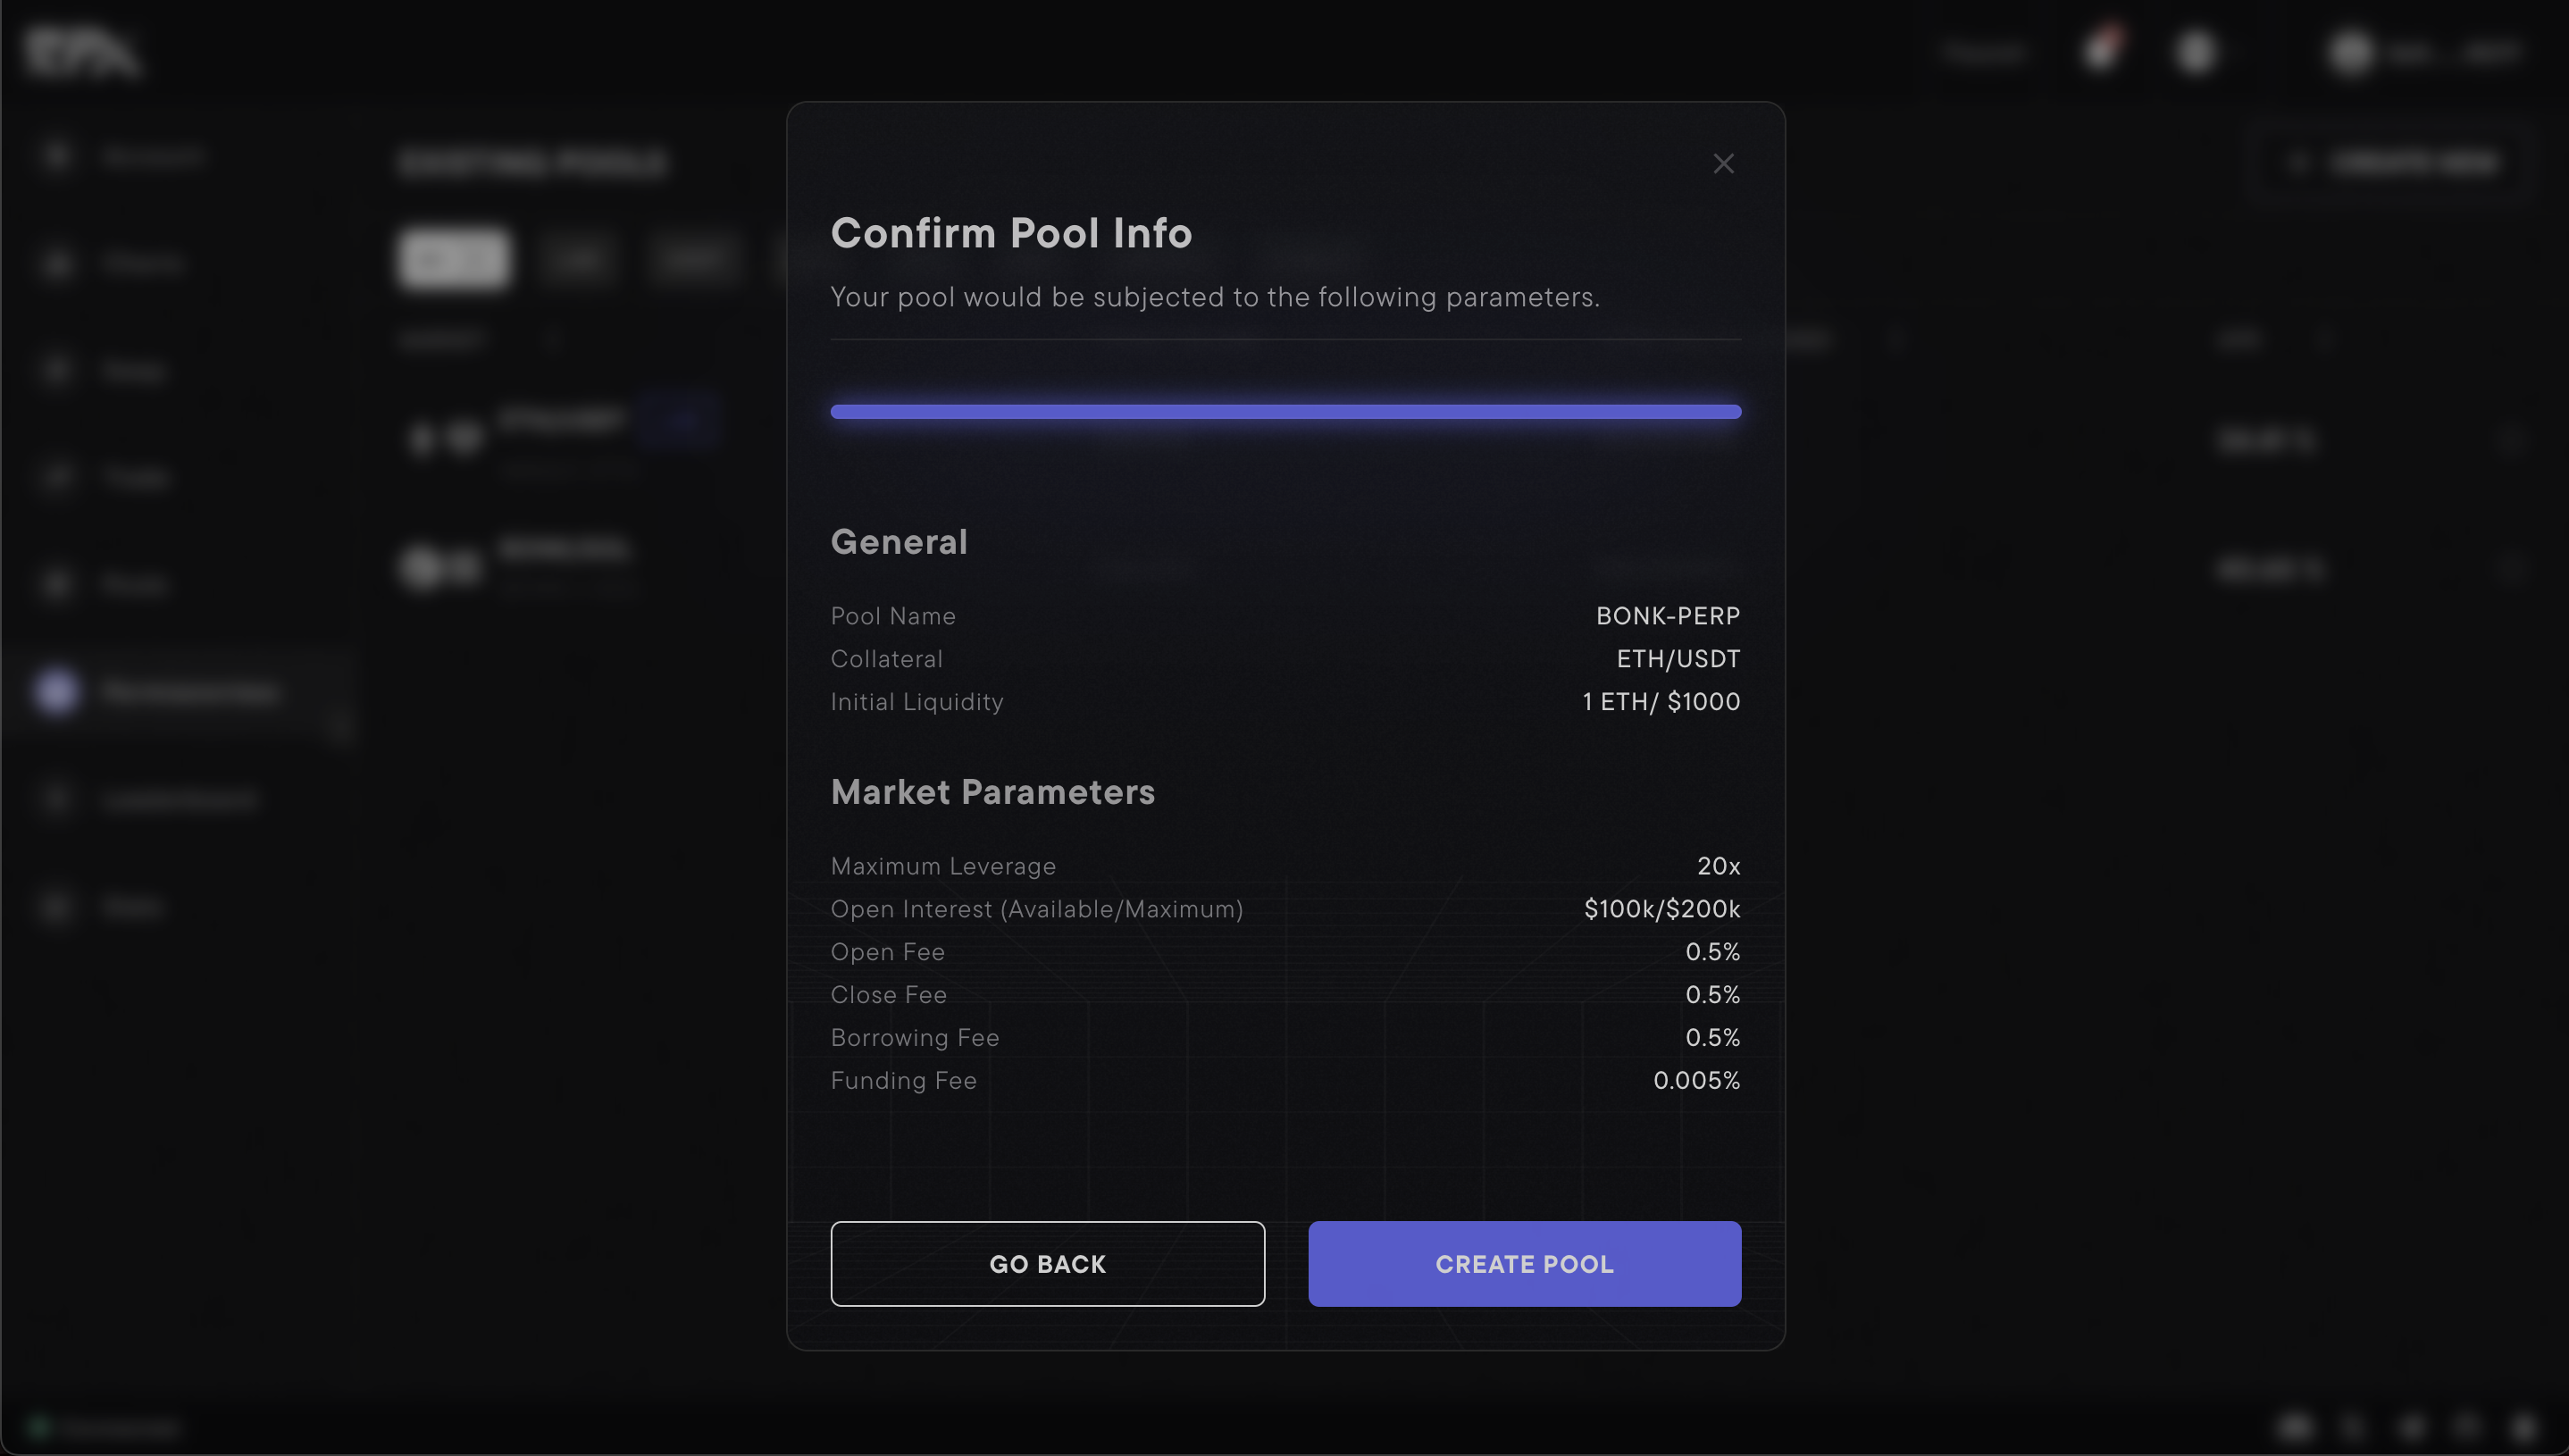Close the Confirm Pool Info dialog
The image size is (2569, 1456).
coord(1723,163)
